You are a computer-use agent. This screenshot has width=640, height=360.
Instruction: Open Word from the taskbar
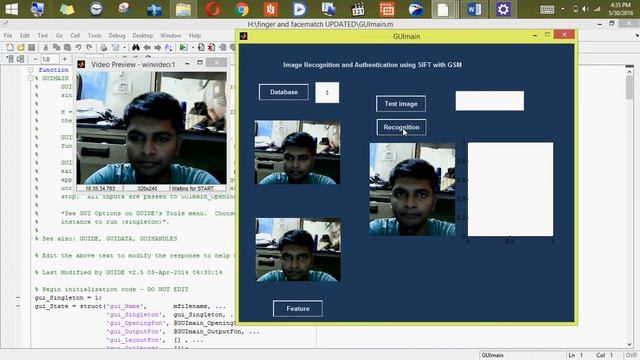coord(474,9)
